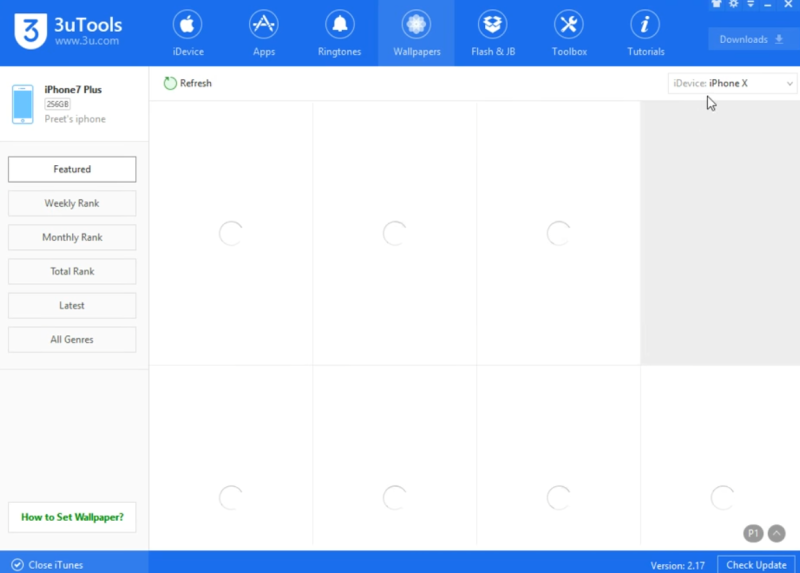Viewport: 800px width, 573px height.
Task: Click the gray highlighted wallpaper tile
Action: click(x=719, y=233)
